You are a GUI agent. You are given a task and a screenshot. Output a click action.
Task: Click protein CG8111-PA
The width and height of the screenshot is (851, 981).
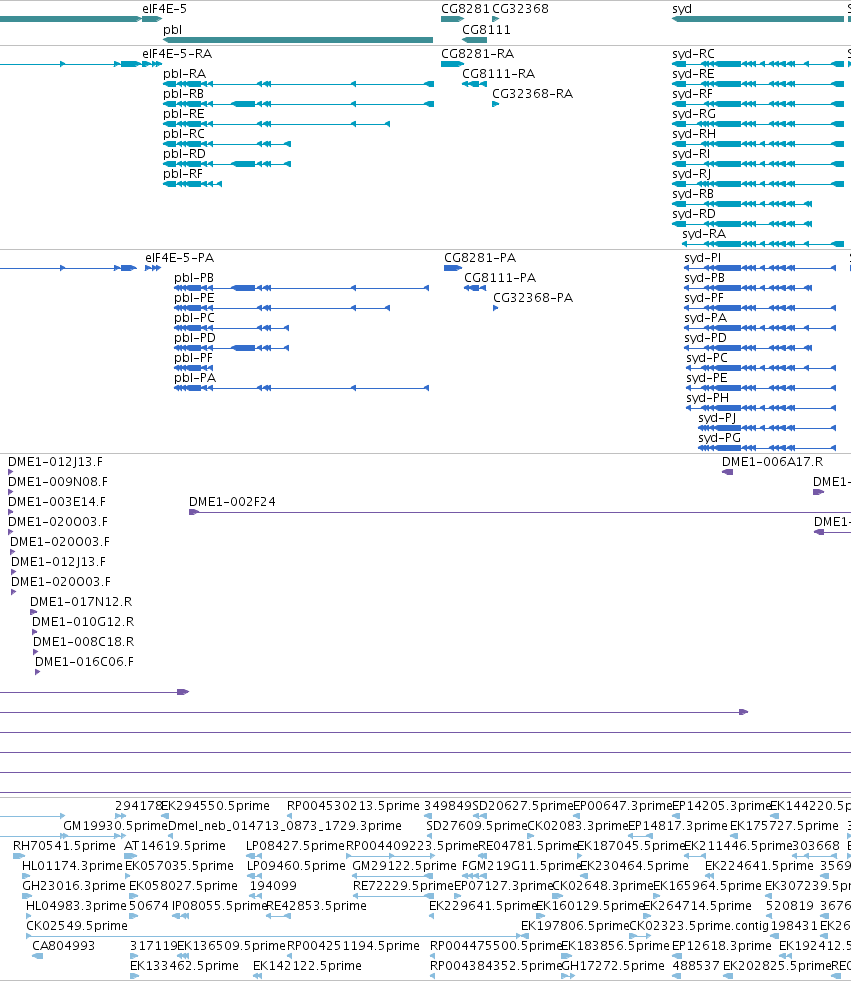click(x=475, y=288)
